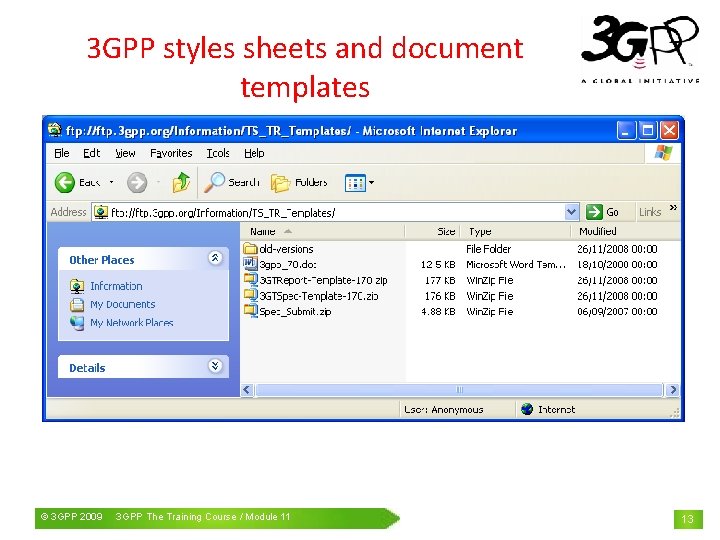The width and height of the screenshot is (720, 540).
Task: Select the 3GTReport-Template-170.zip file name
Action: (324, 280)
